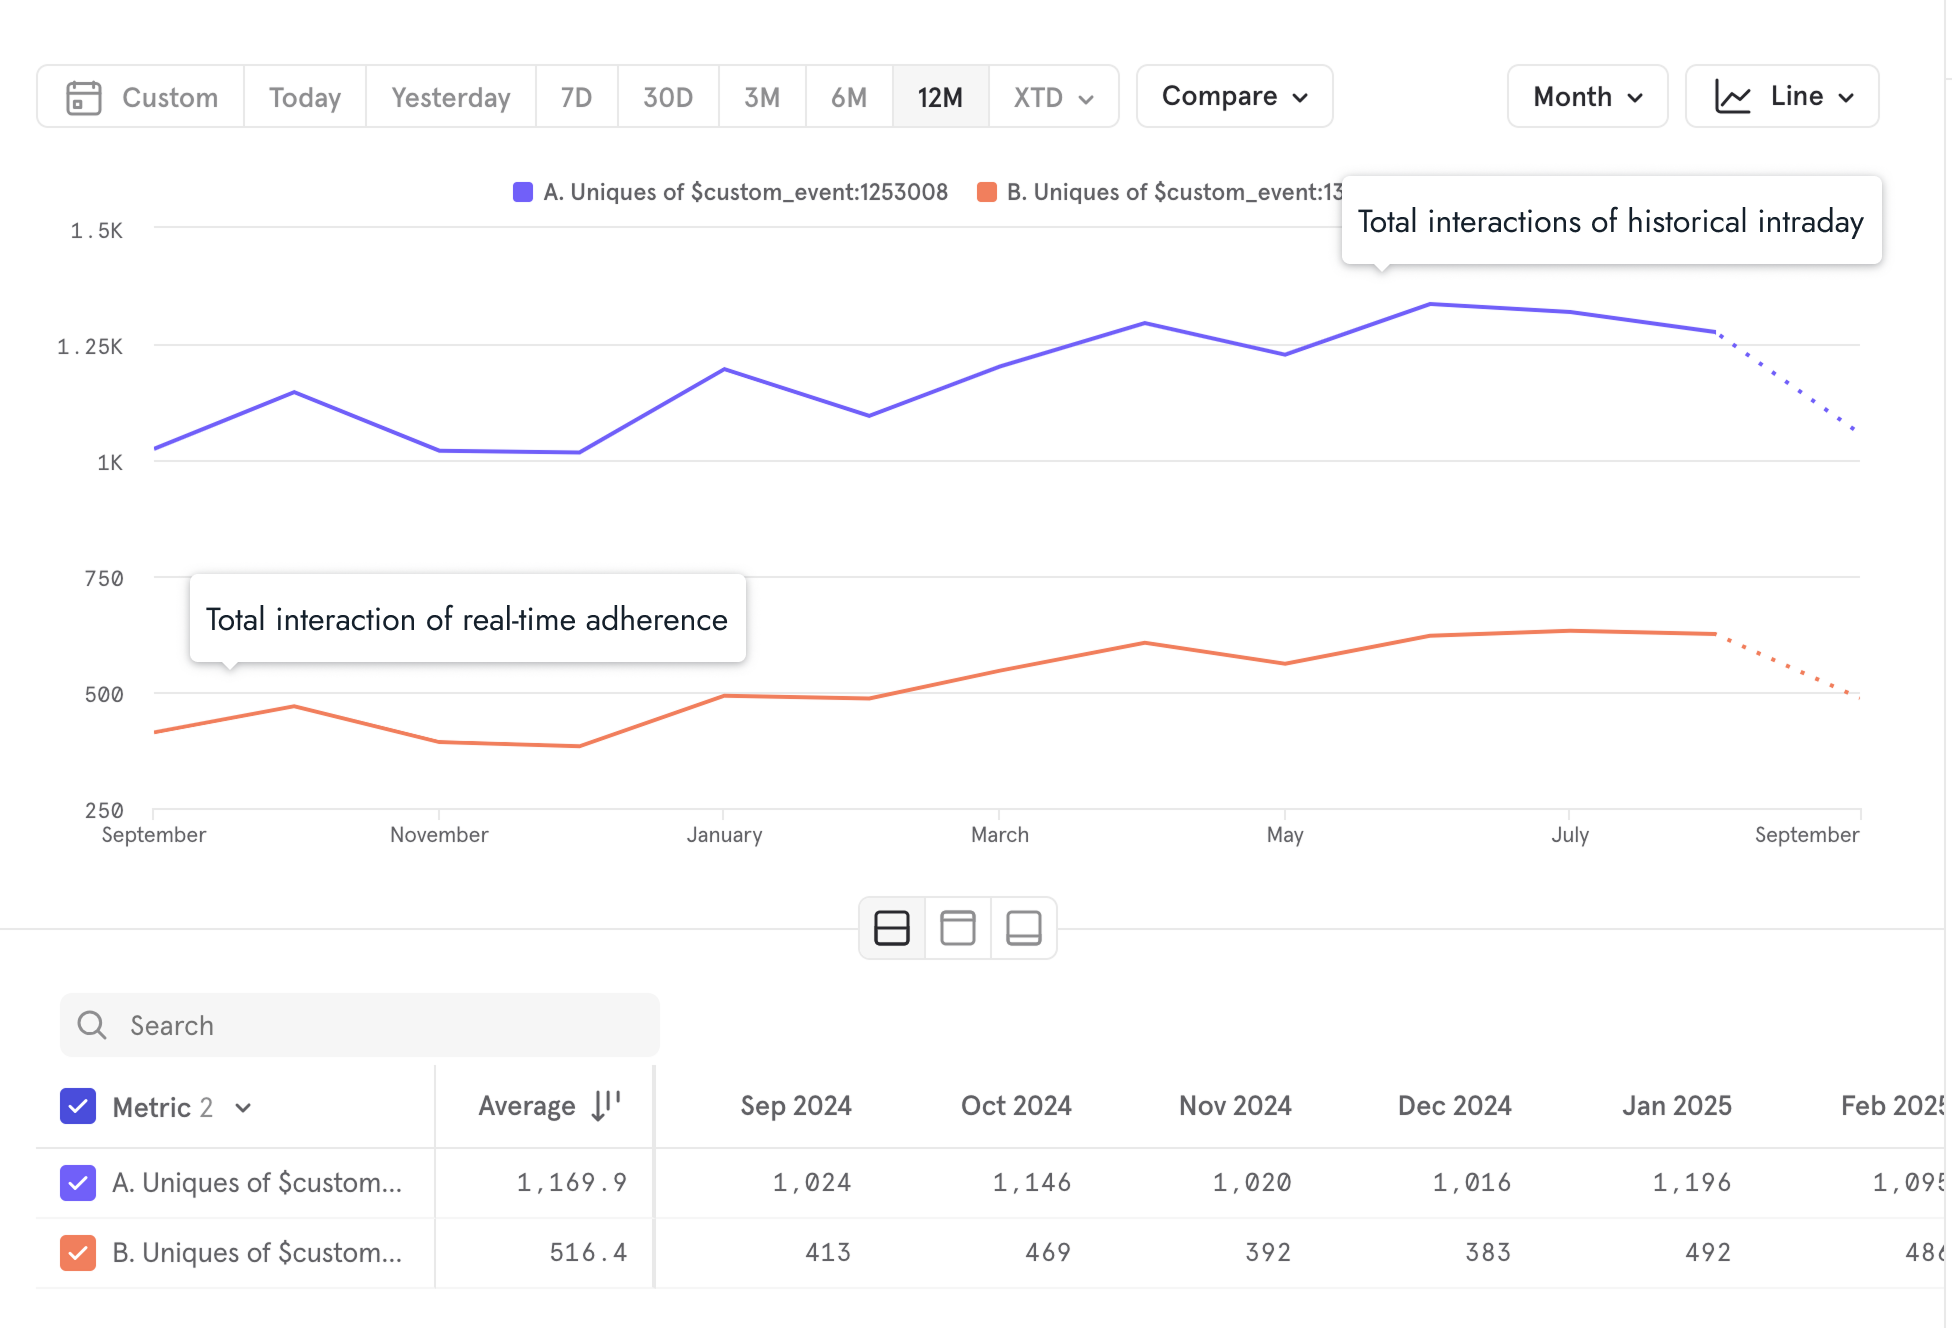This screenshot has width=1952, height=1328.
Task: Click purple legend swatch for series A
Action: coord(523,192)
